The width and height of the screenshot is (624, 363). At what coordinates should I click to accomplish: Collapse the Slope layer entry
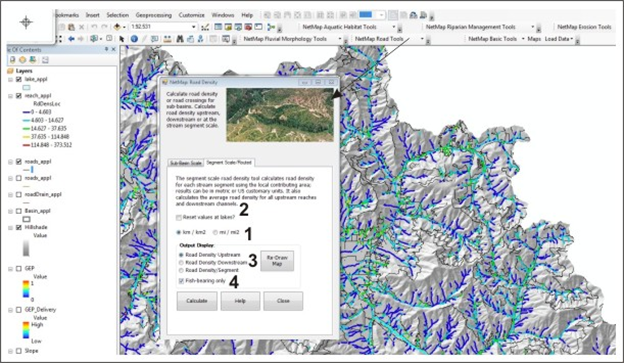11,351
